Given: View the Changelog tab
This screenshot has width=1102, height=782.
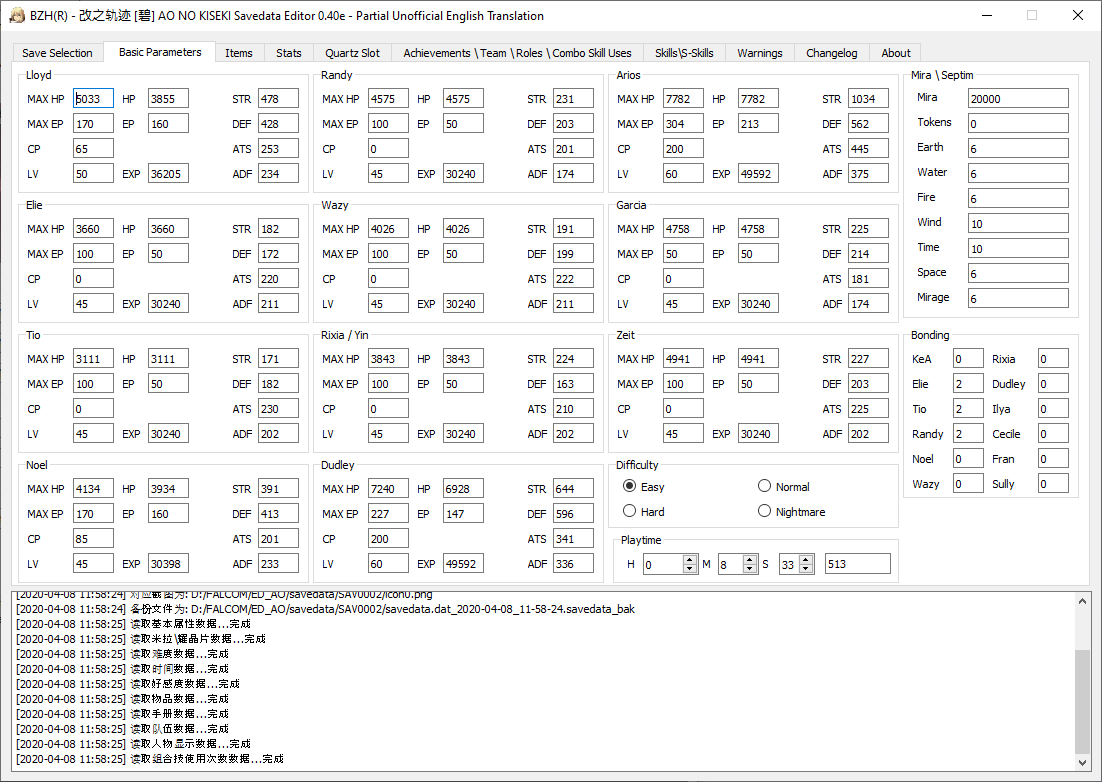Looking at the screenshot, I should click(831, 53).
